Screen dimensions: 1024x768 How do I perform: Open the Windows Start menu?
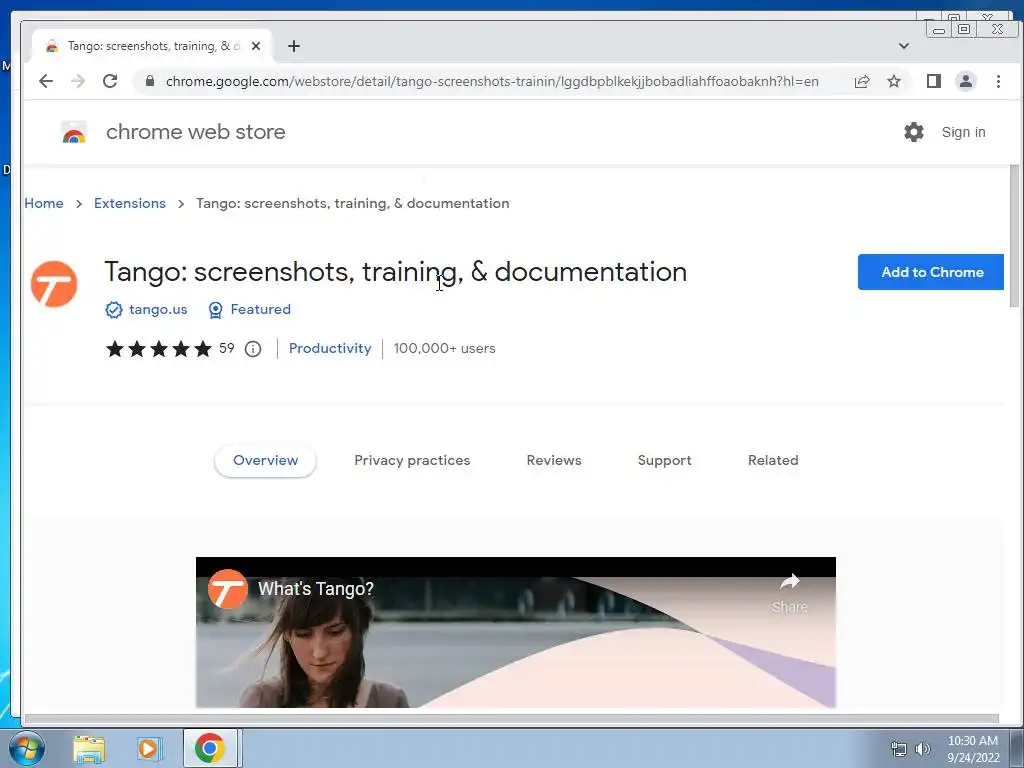[26, 748]
